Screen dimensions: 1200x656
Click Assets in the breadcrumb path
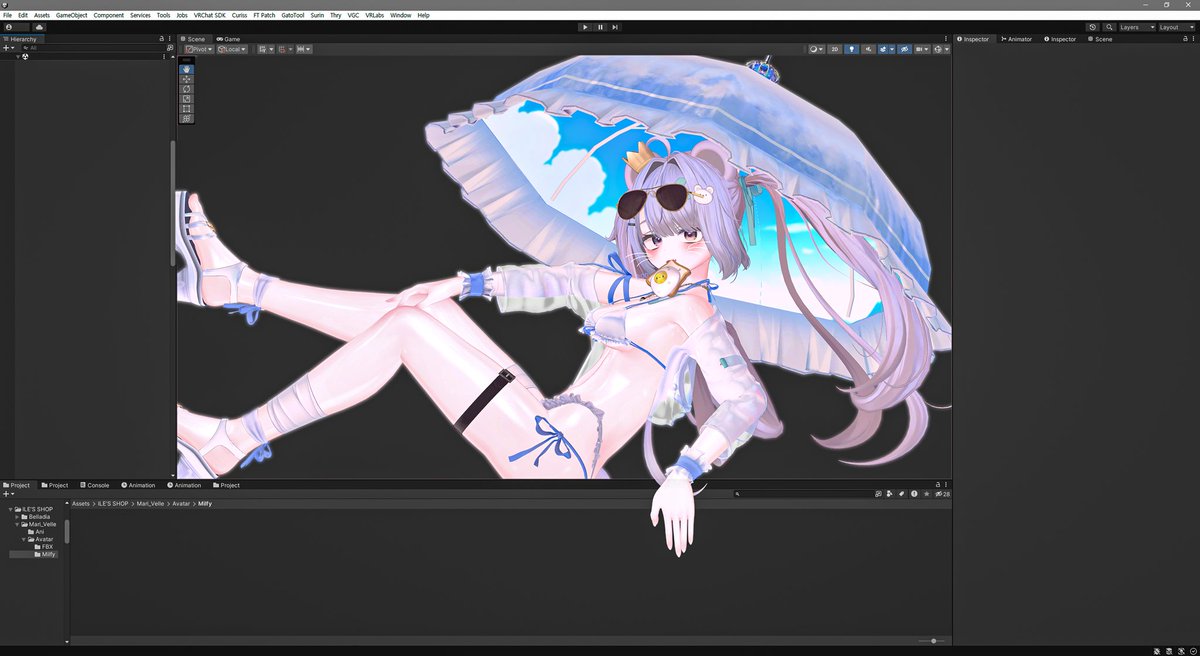[81, 503]
